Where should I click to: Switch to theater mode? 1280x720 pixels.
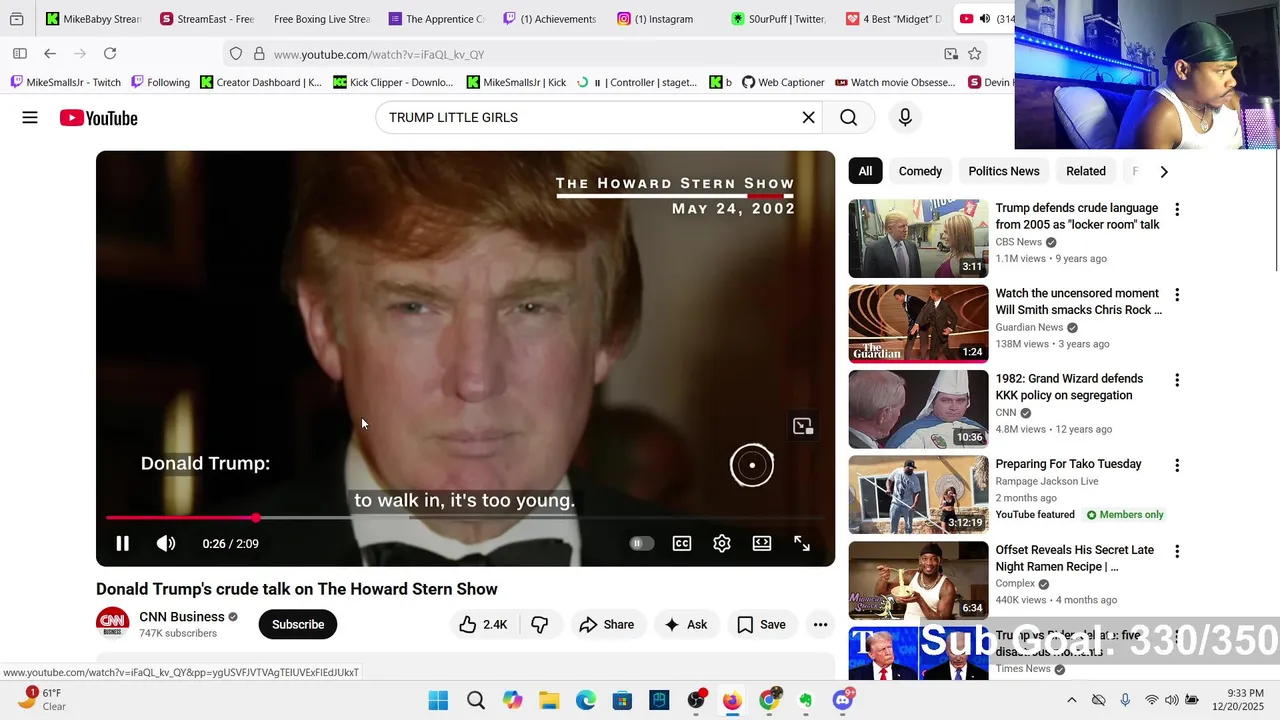tap(762, 543)
